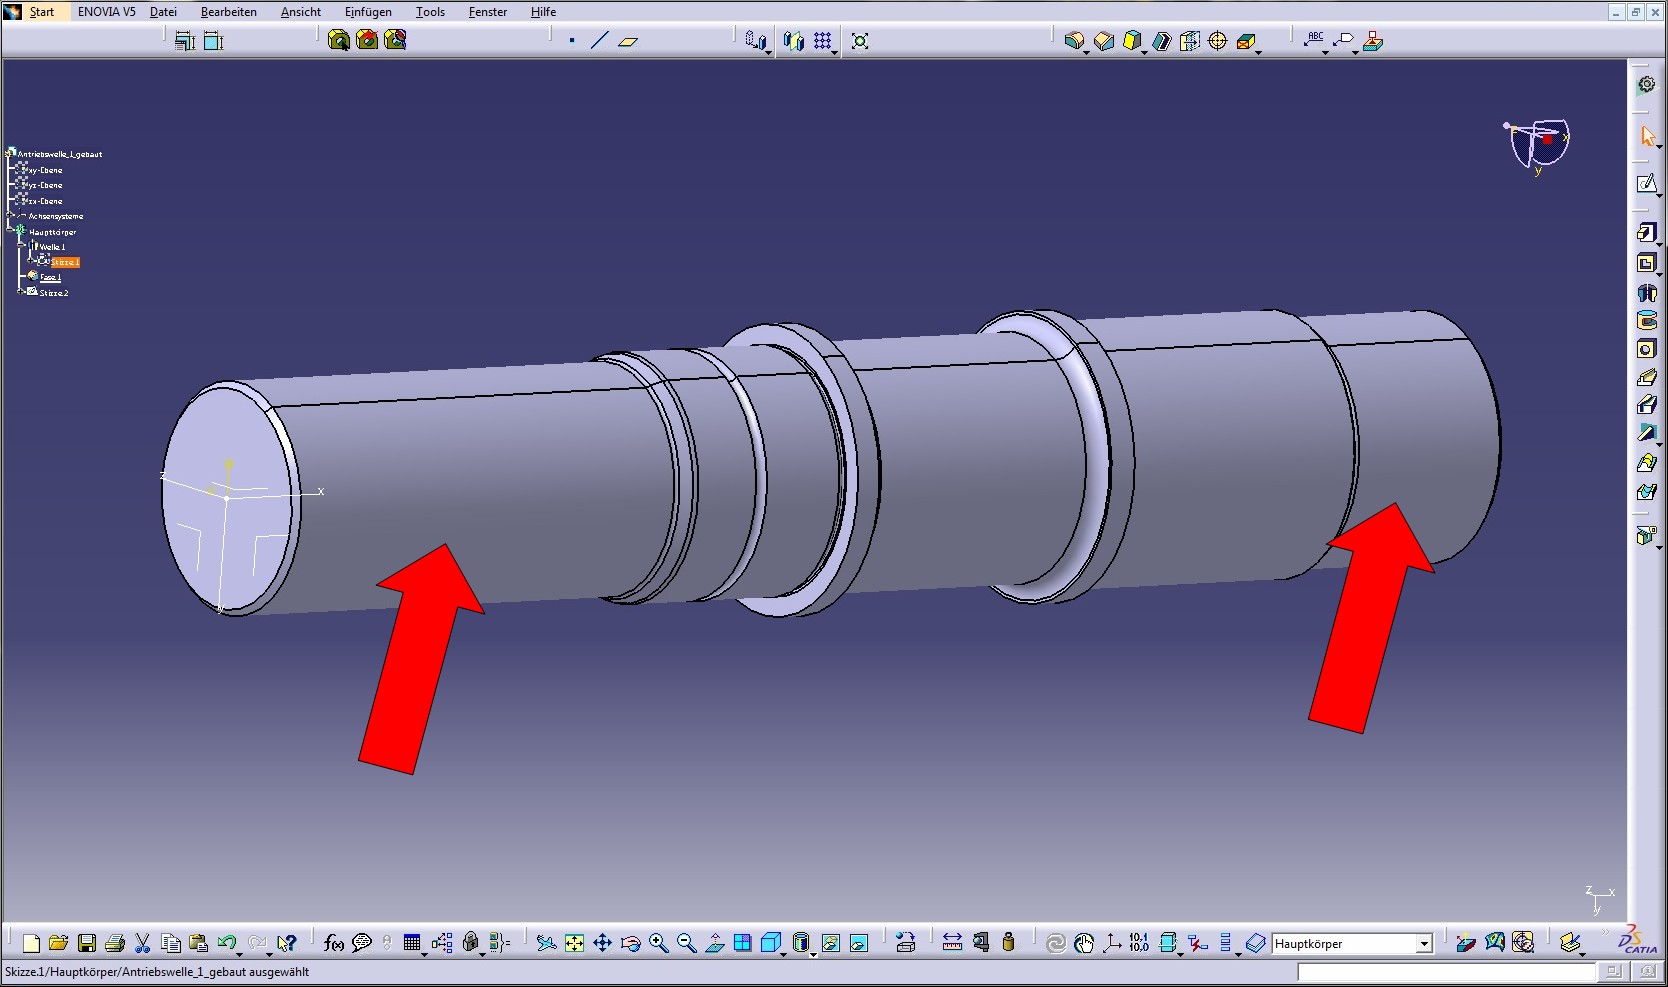Image resolution: width=1668 pixels, height=987 pixels.
Task: Click the Pad tool on the right toolbar
Action: (1646, 233)
